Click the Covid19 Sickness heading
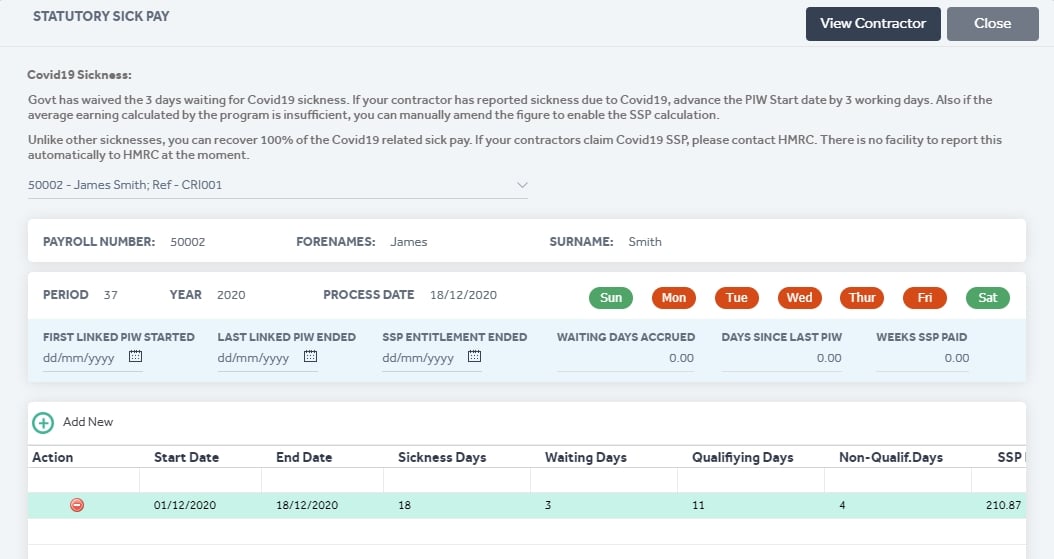Viewport: 1054px width, 559px height. 79,75
